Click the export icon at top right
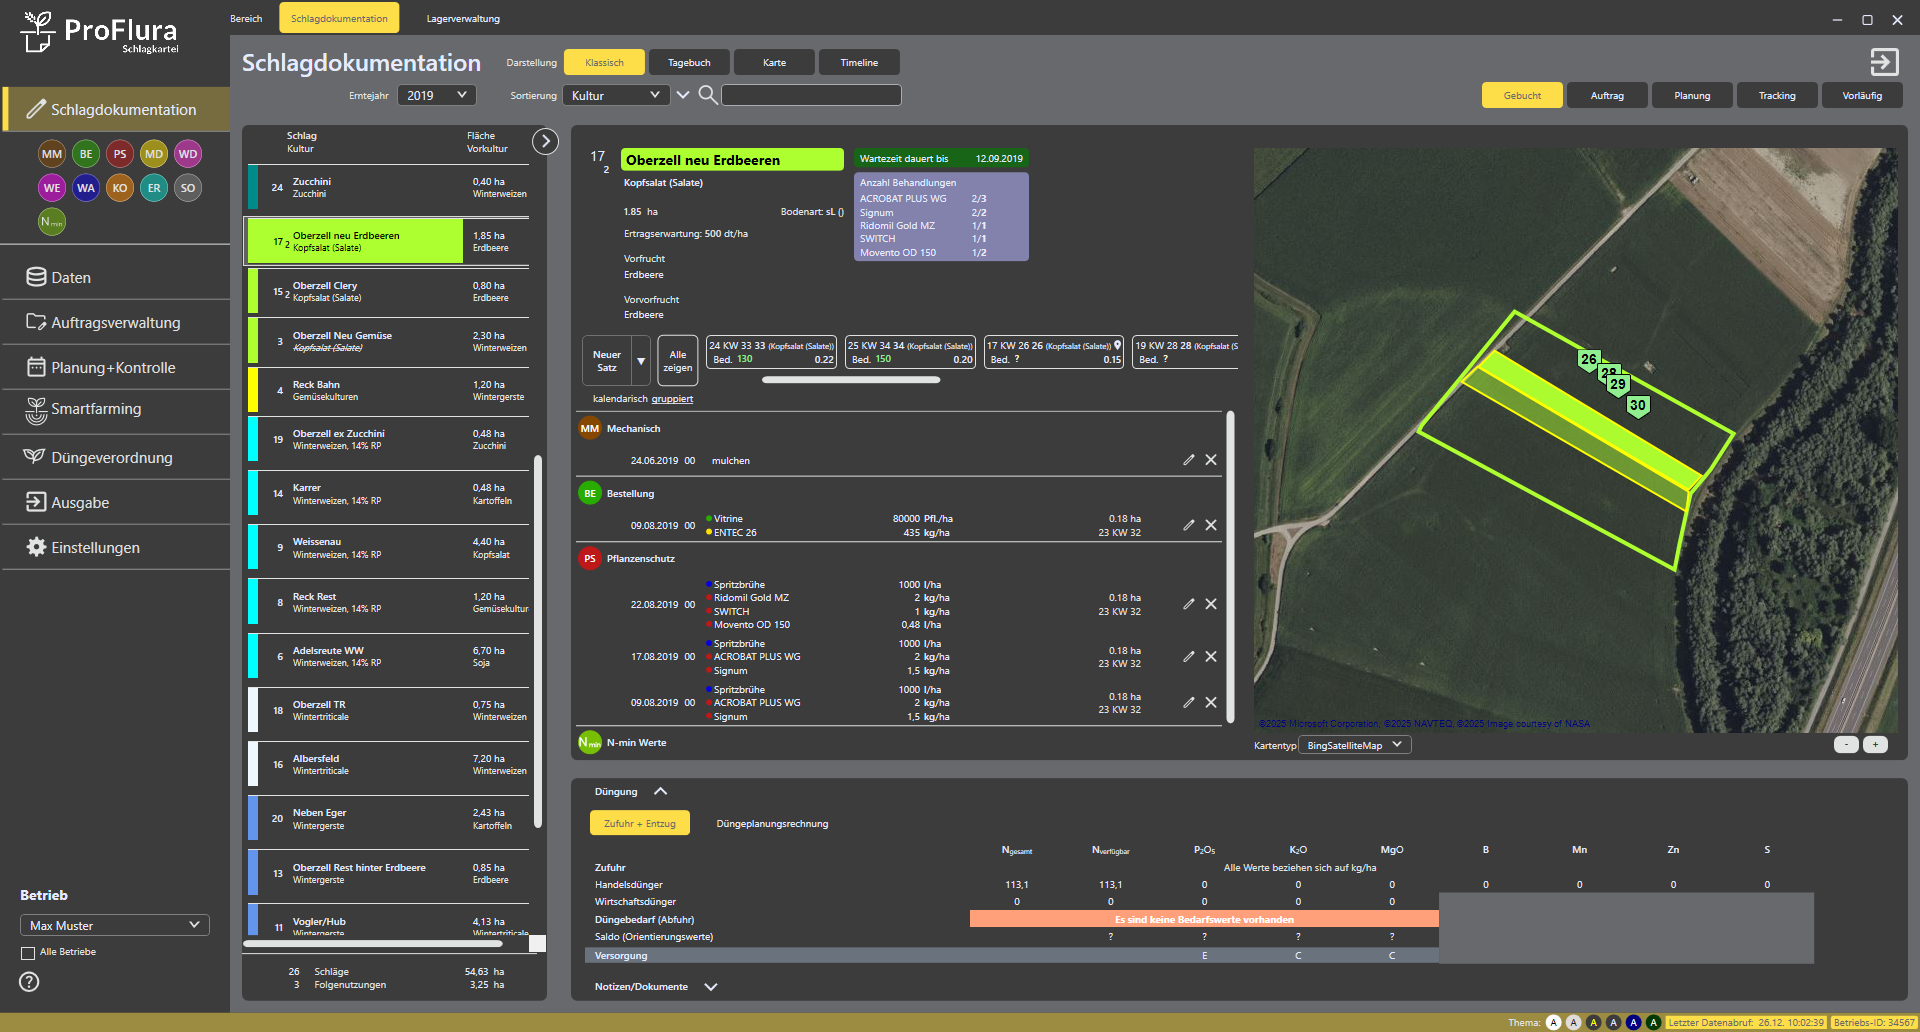1920x1032 pixels. [1884, 62]
